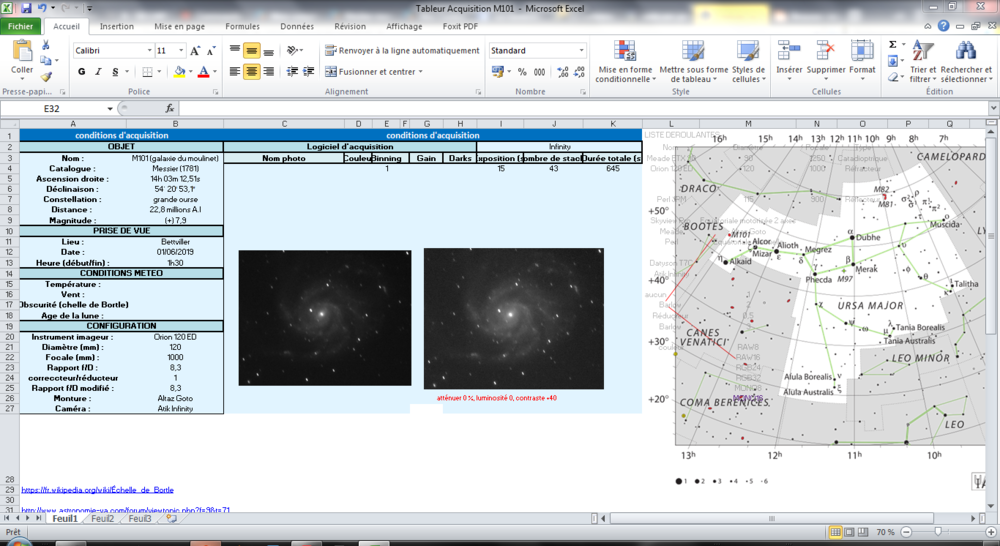Click the AutoSum sigma icon

pos(893,45)
